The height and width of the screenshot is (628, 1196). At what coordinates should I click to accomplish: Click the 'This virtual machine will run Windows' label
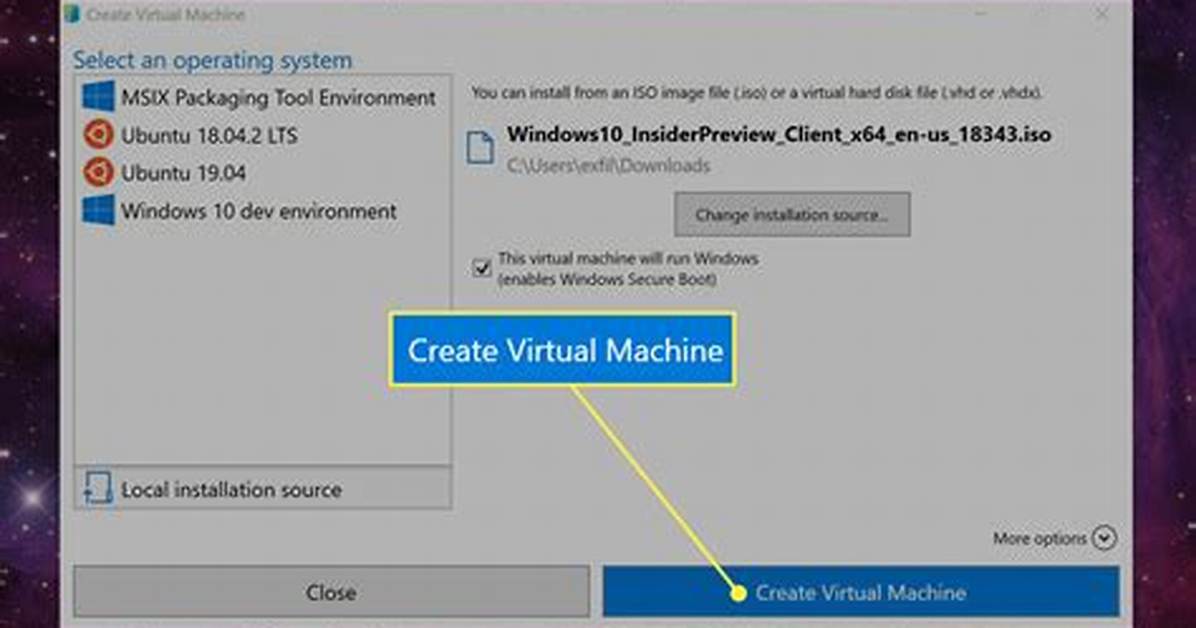(x=629, y=269)
